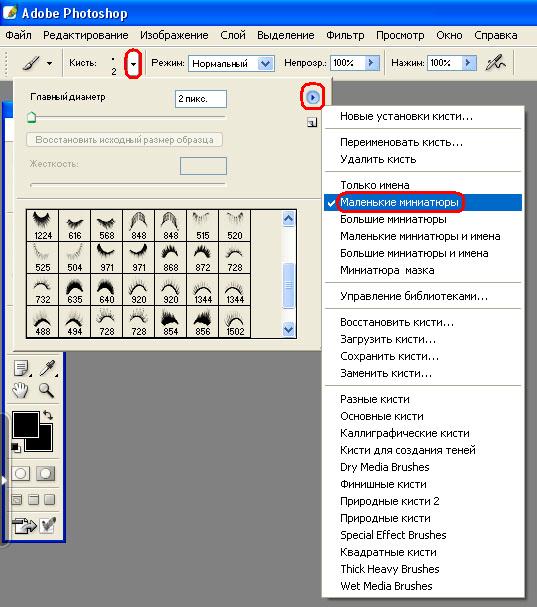This screenshot has height=607, width=537.
Task: Select the Eyedropper tool
Action: (x=48, y=368)
